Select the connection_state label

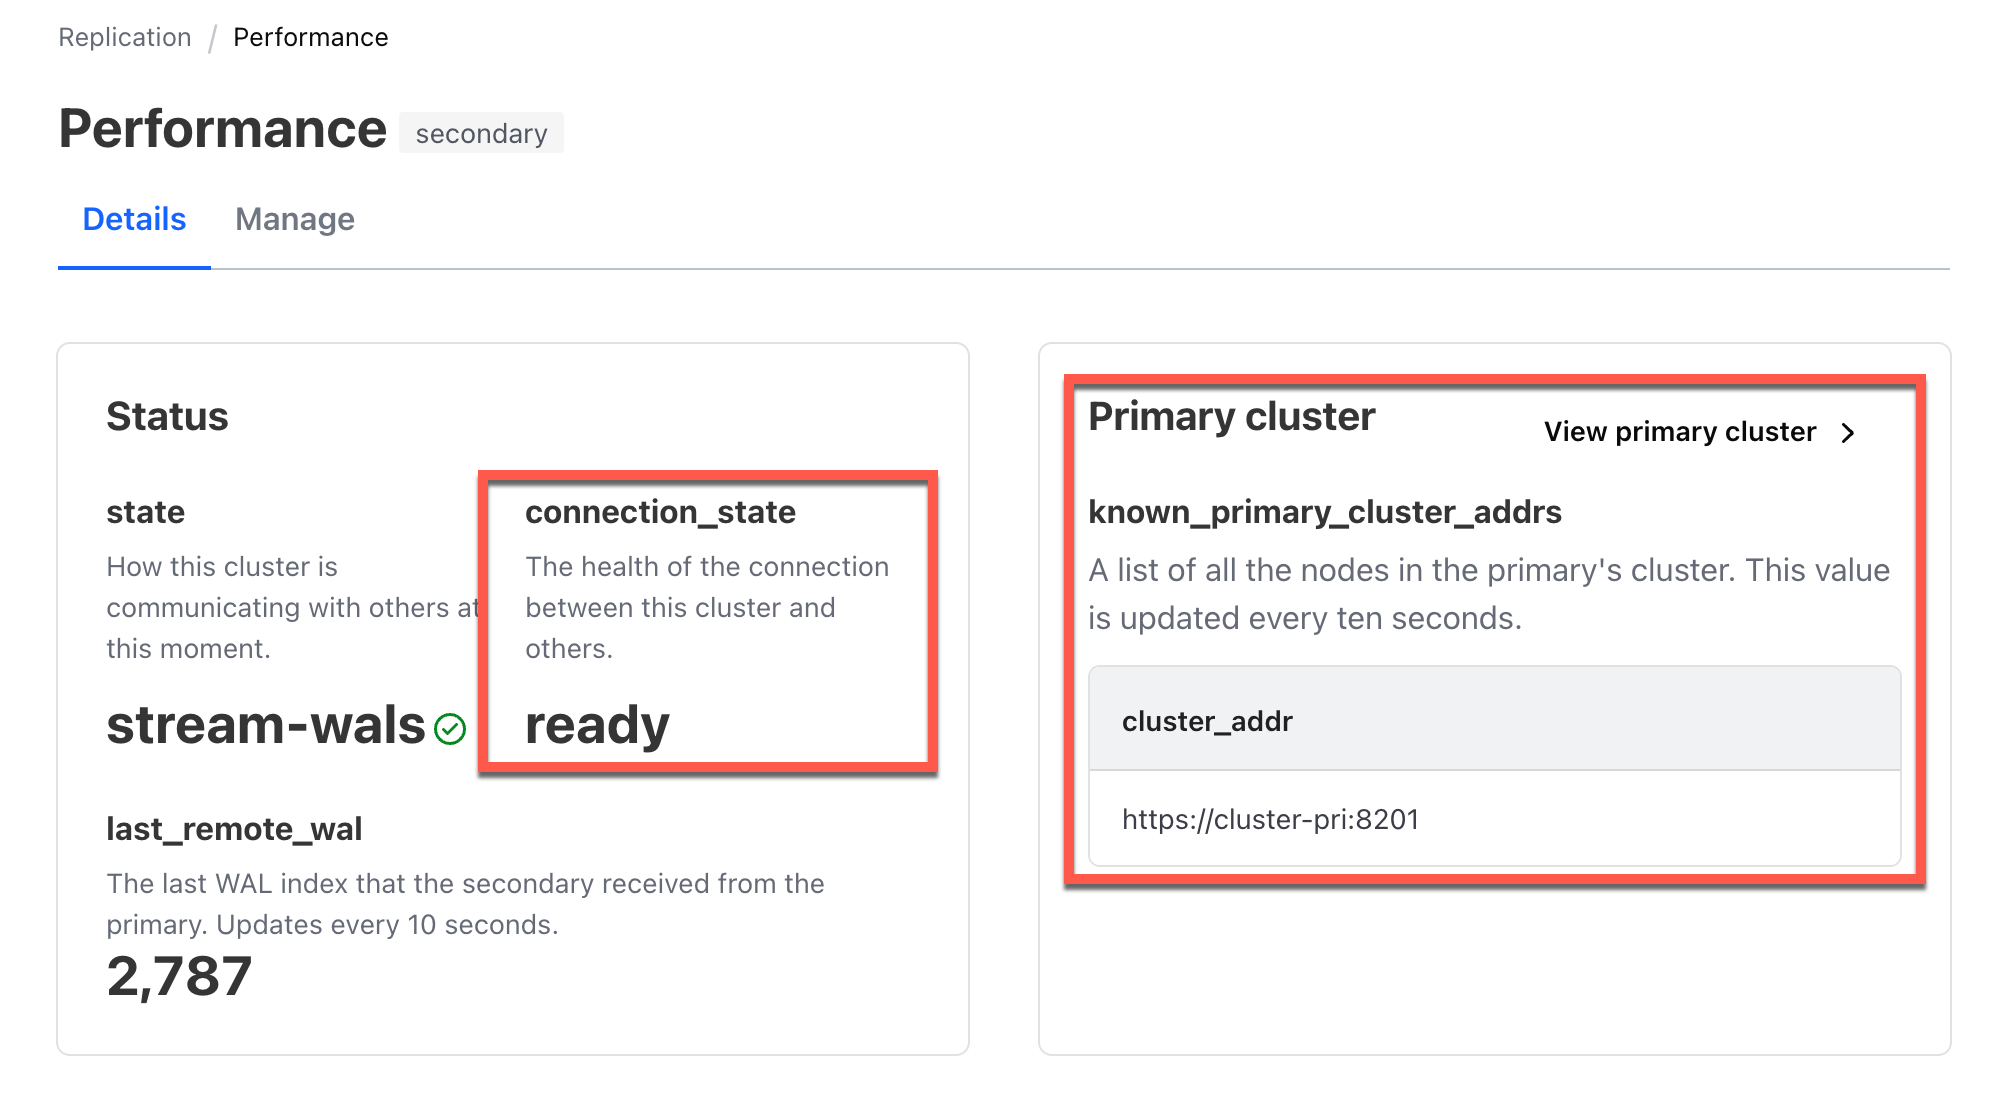tap(661, 511)
